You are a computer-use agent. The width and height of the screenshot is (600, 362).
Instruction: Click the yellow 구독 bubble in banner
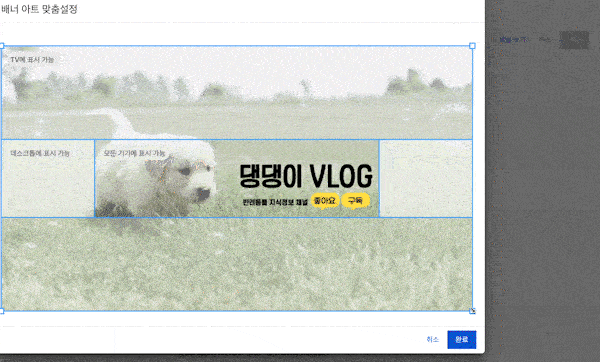pyautogui.click(x=355, y=201)
